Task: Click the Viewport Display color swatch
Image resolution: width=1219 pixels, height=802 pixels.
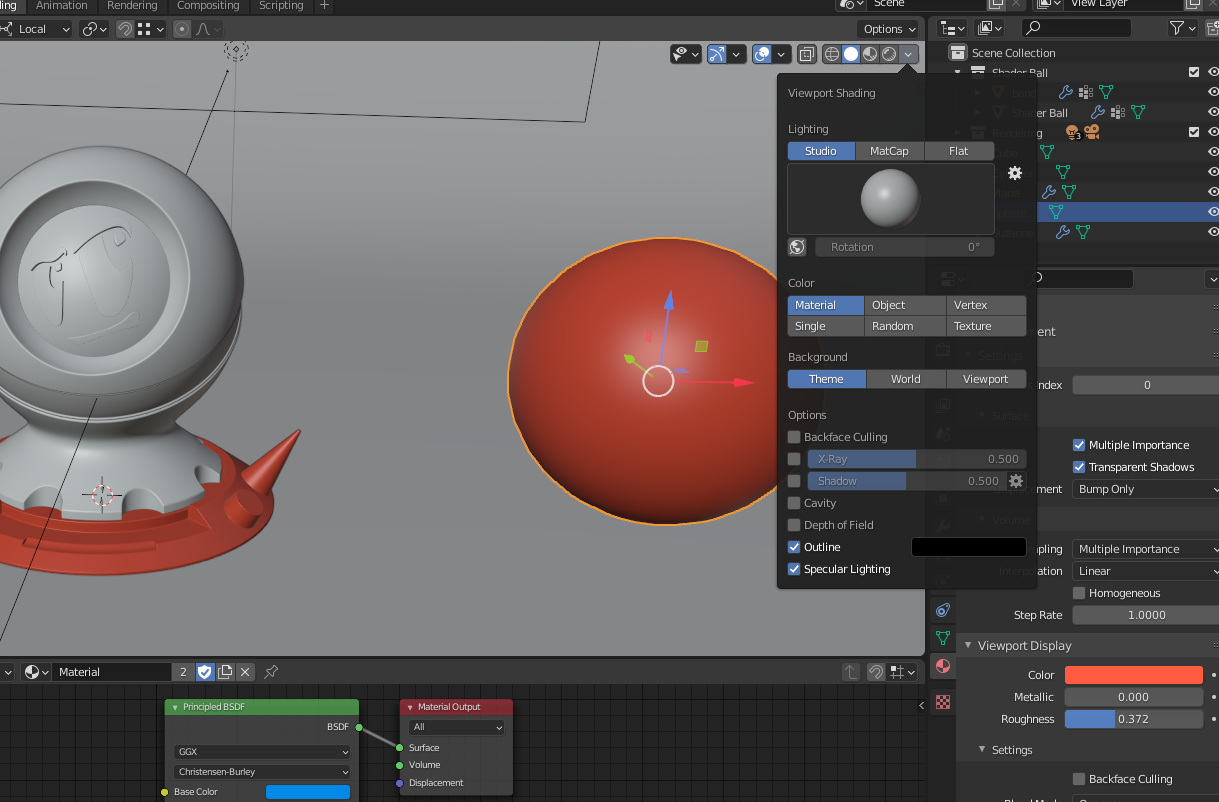Action: (1134, 675)
